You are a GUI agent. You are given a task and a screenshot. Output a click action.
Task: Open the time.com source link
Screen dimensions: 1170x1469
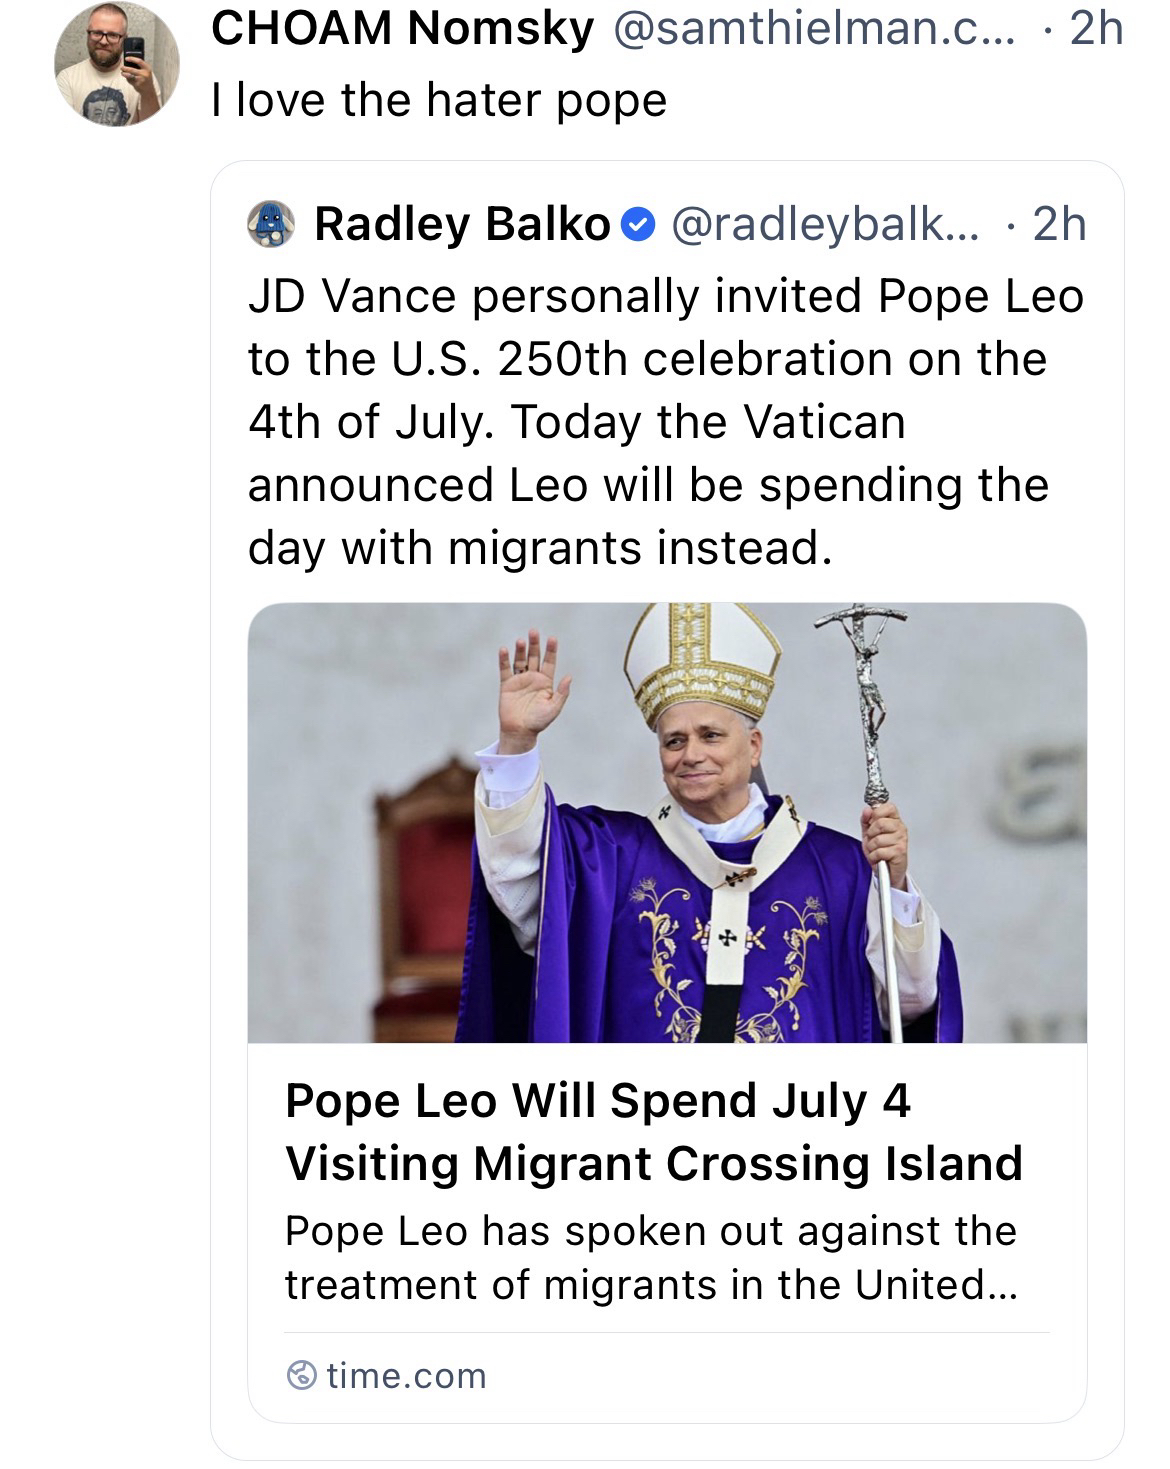click(406, 1376)
